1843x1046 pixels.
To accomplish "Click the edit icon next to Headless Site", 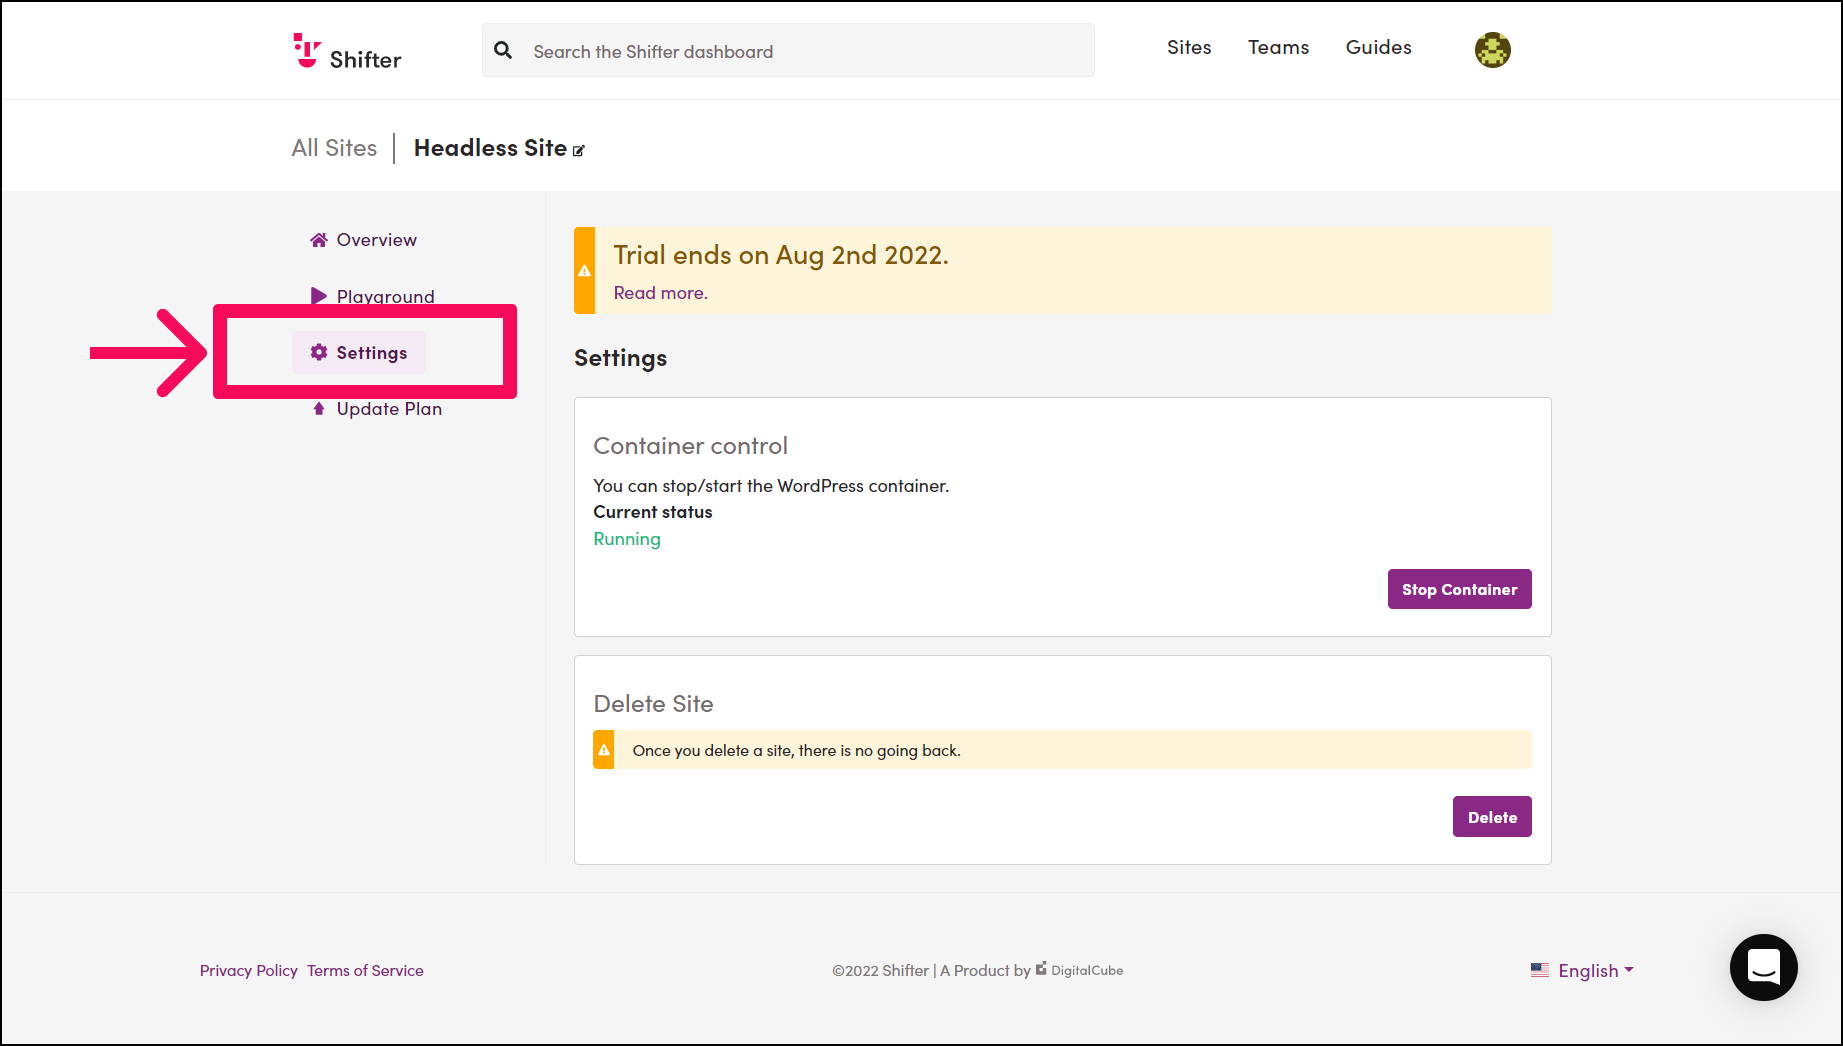I will pos(578,151).
